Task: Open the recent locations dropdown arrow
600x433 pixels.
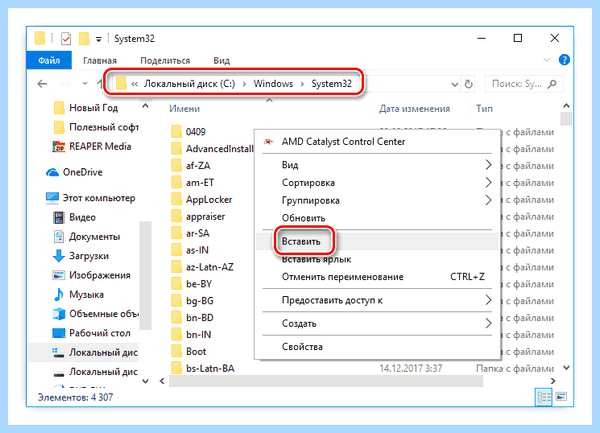Action: coord(85,83)
